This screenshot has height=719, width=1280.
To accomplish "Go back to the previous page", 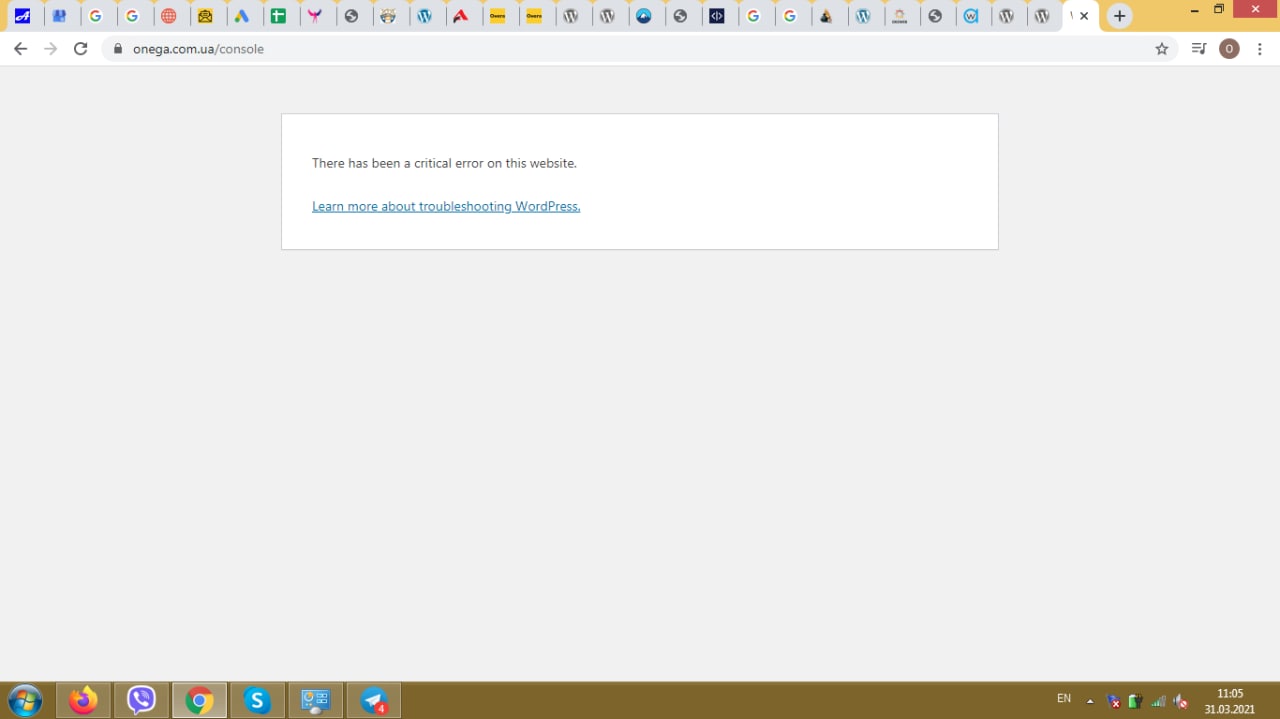I will click(x=20, y=49).
